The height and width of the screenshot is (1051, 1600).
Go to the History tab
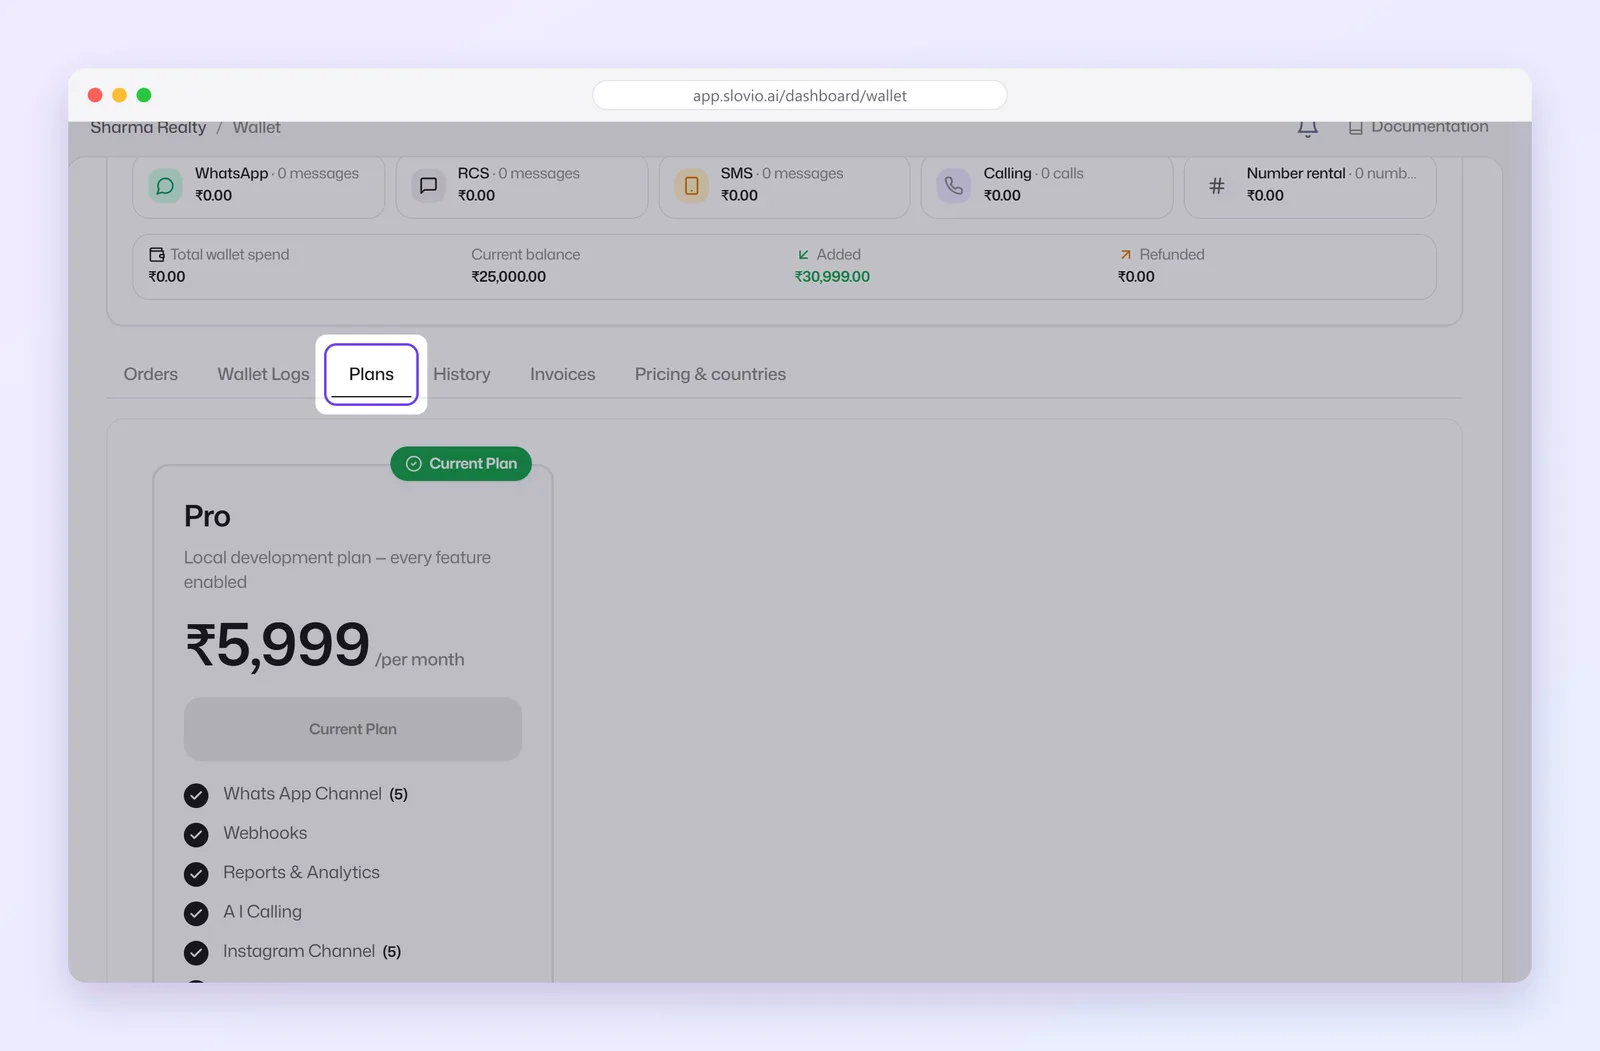click(462, 374)
